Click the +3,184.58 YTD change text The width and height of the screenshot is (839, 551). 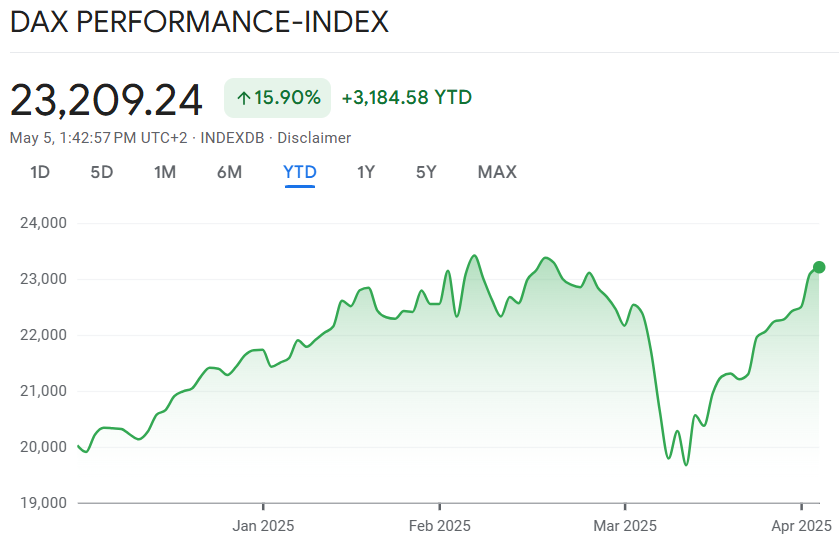click(406, 98)
